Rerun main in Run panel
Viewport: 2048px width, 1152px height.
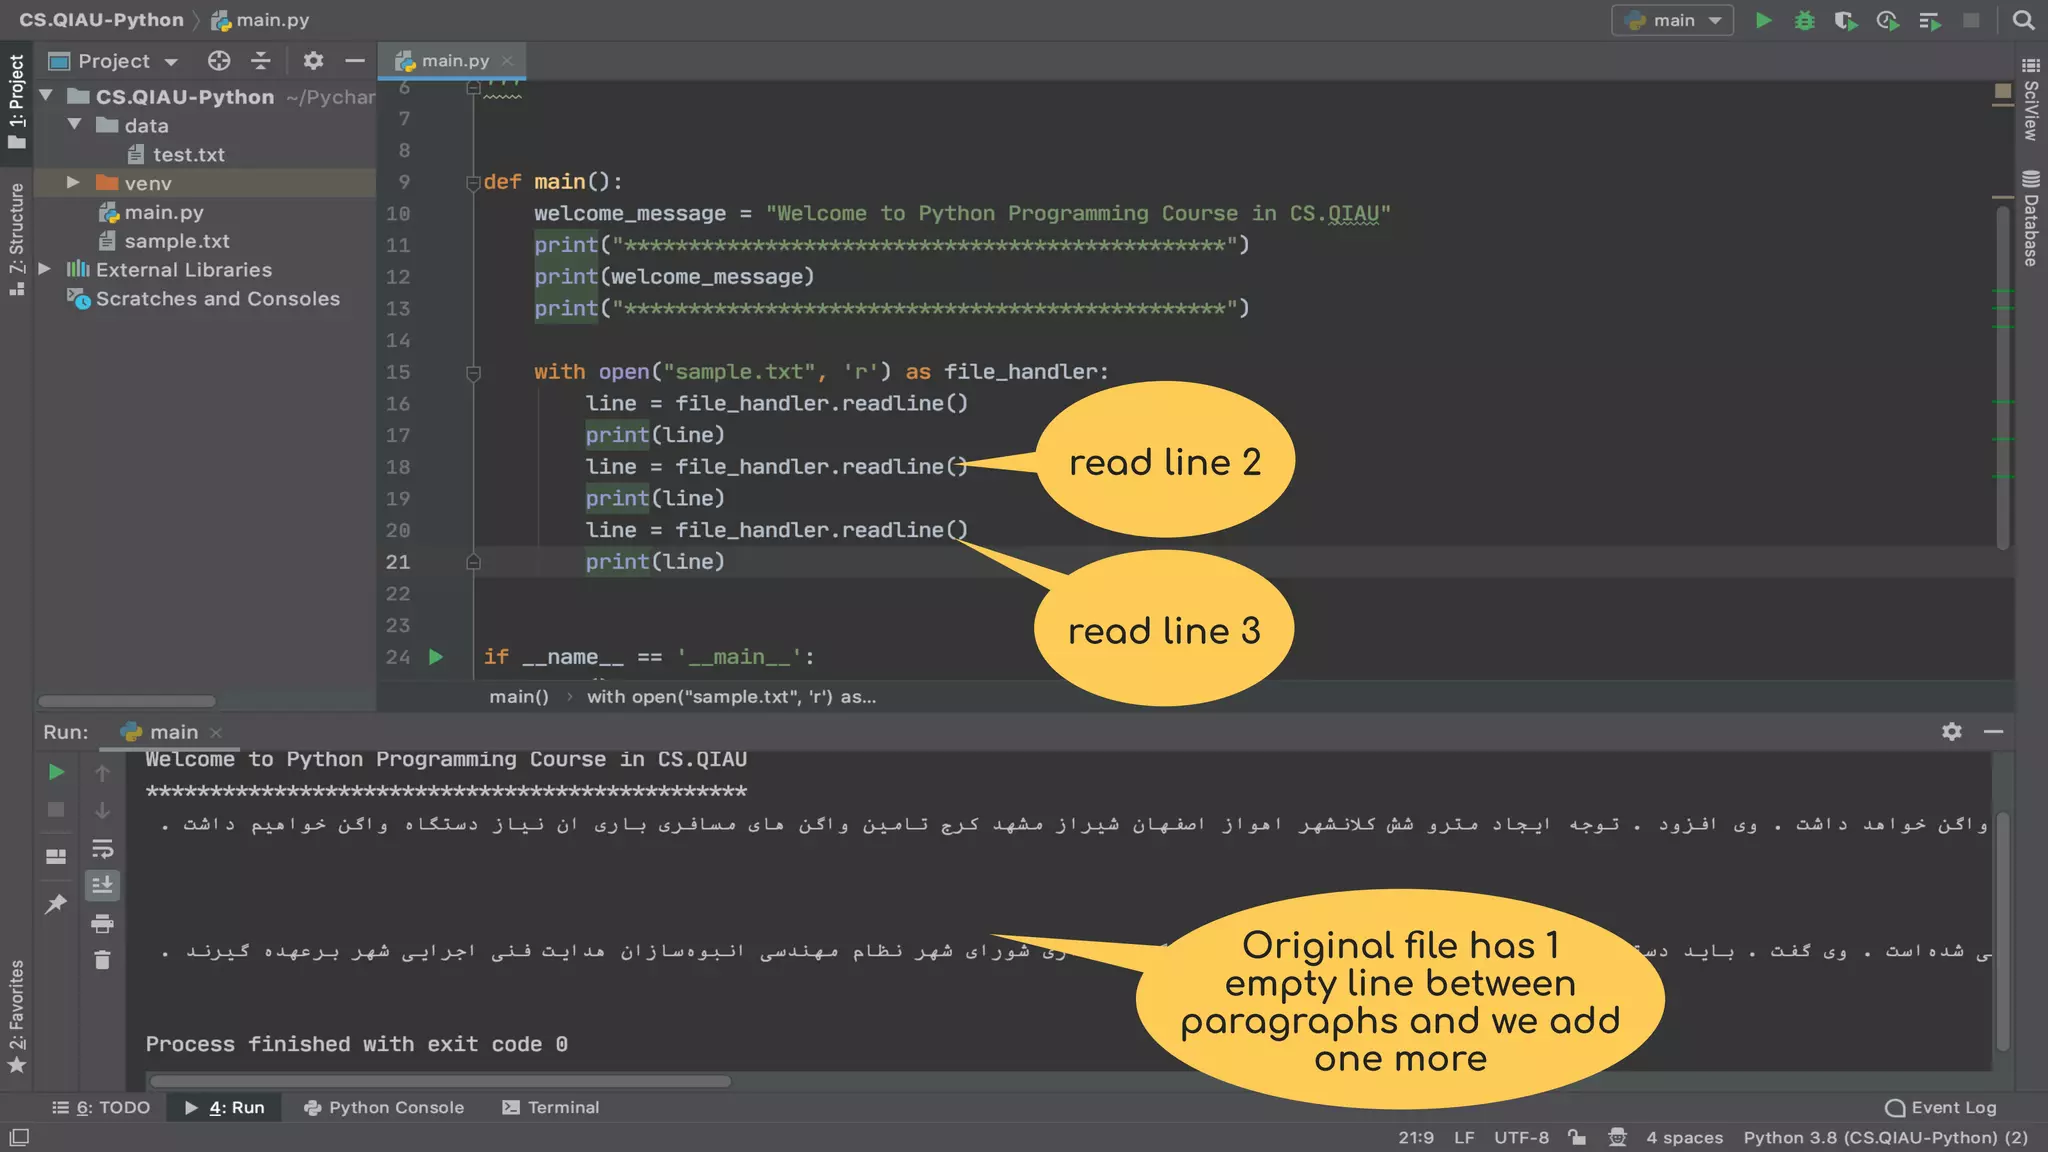57,772
